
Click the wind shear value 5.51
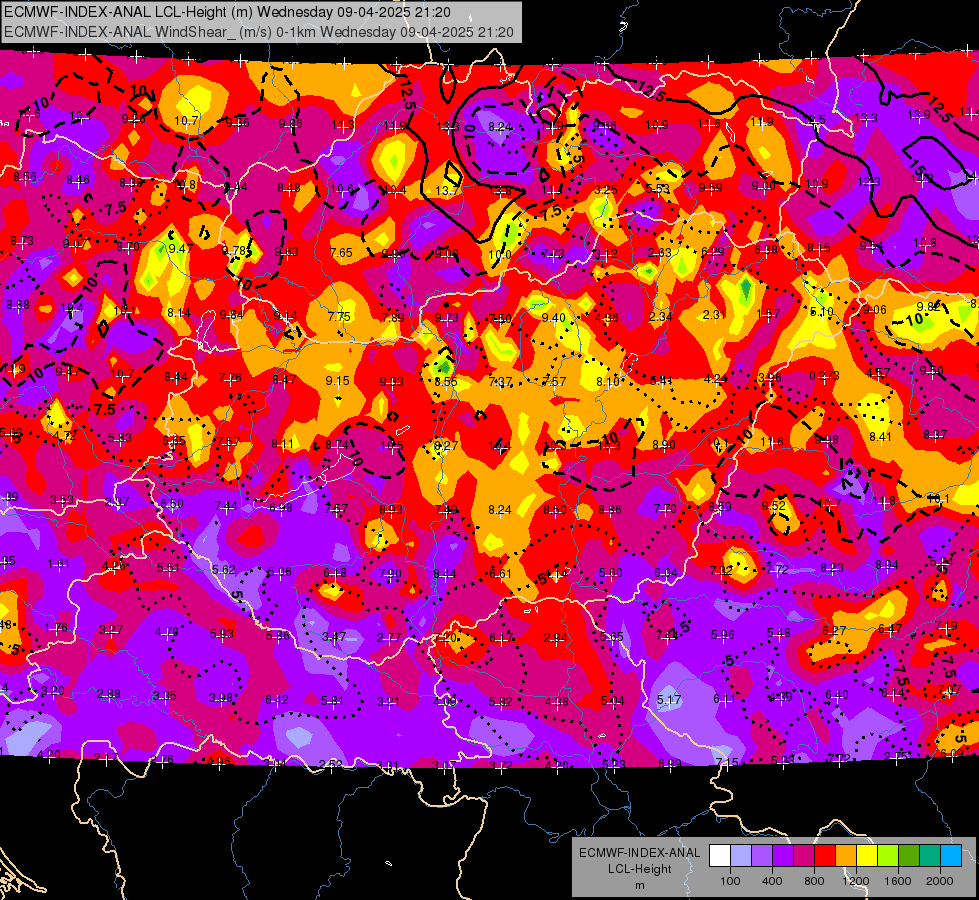(x=169, y=568)
